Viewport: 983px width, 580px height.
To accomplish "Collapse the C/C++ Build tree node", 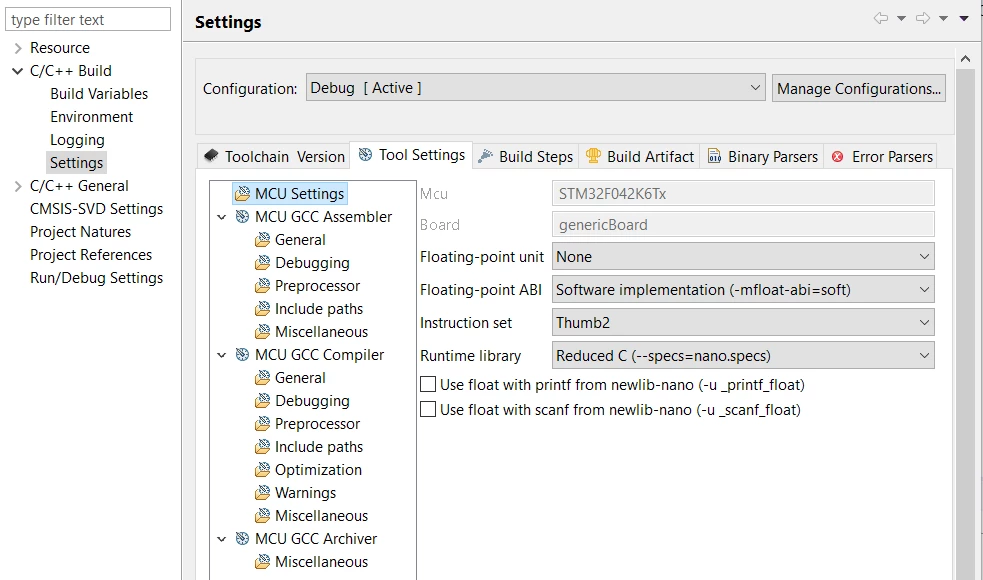I will [18, 71].
